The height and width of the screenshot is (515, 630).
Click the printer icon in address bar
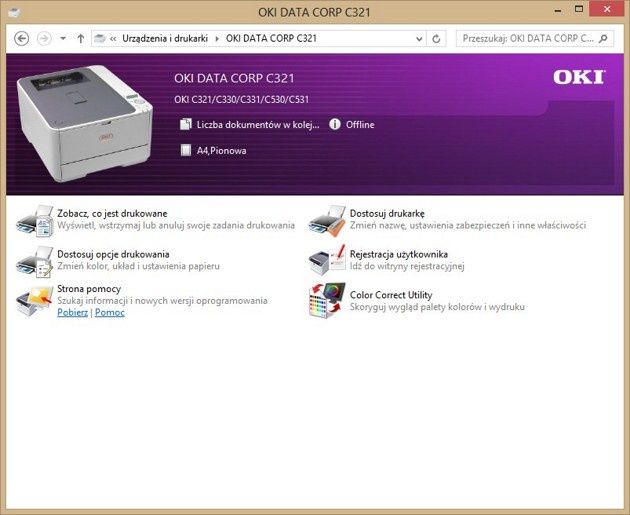tap(99, 39)
